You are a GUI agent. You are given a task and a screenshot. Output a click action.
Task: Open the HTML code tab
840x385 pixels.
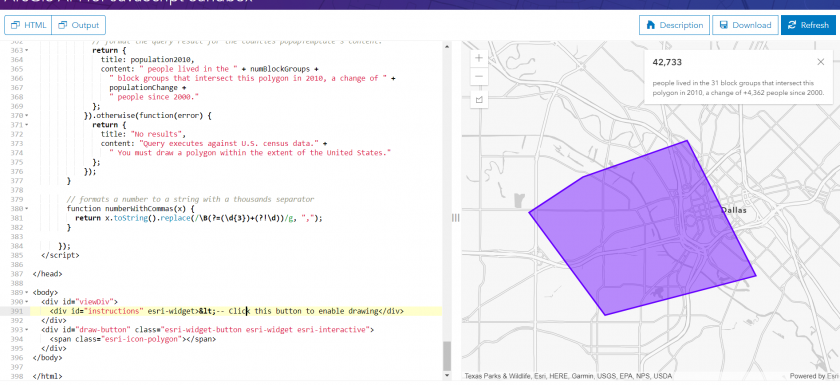pos(28,25)
